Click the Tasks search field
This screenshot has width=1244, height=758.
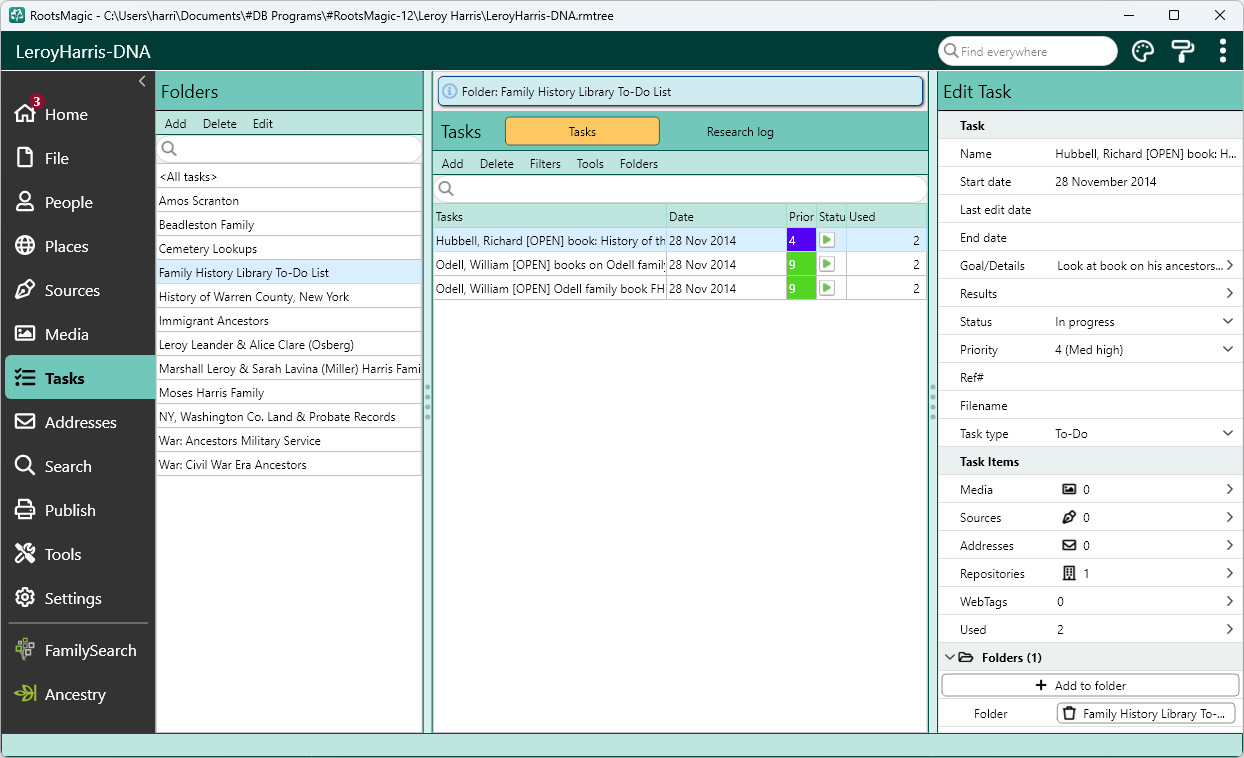click(680, 189)
